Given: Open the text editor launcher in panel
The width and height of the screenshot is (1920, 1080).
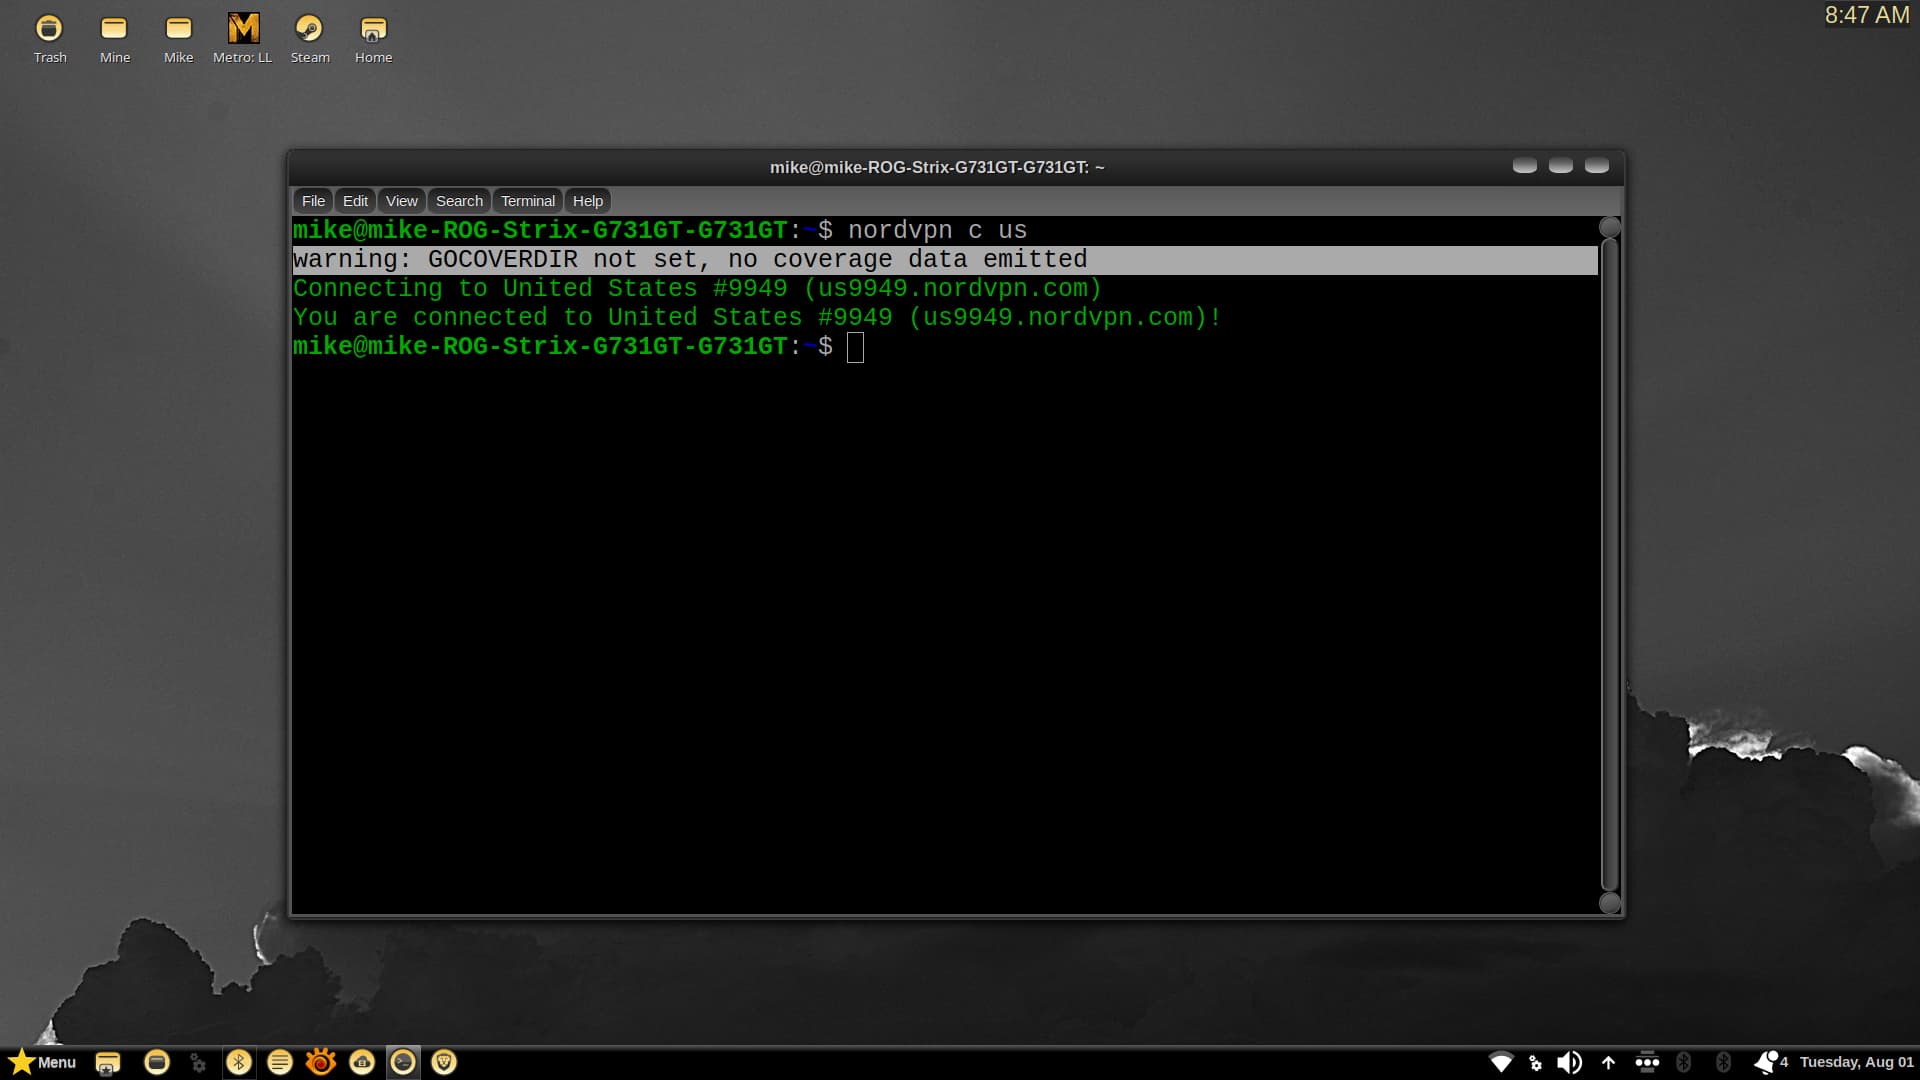Looking at the screenshot, I should [280, 1062].
